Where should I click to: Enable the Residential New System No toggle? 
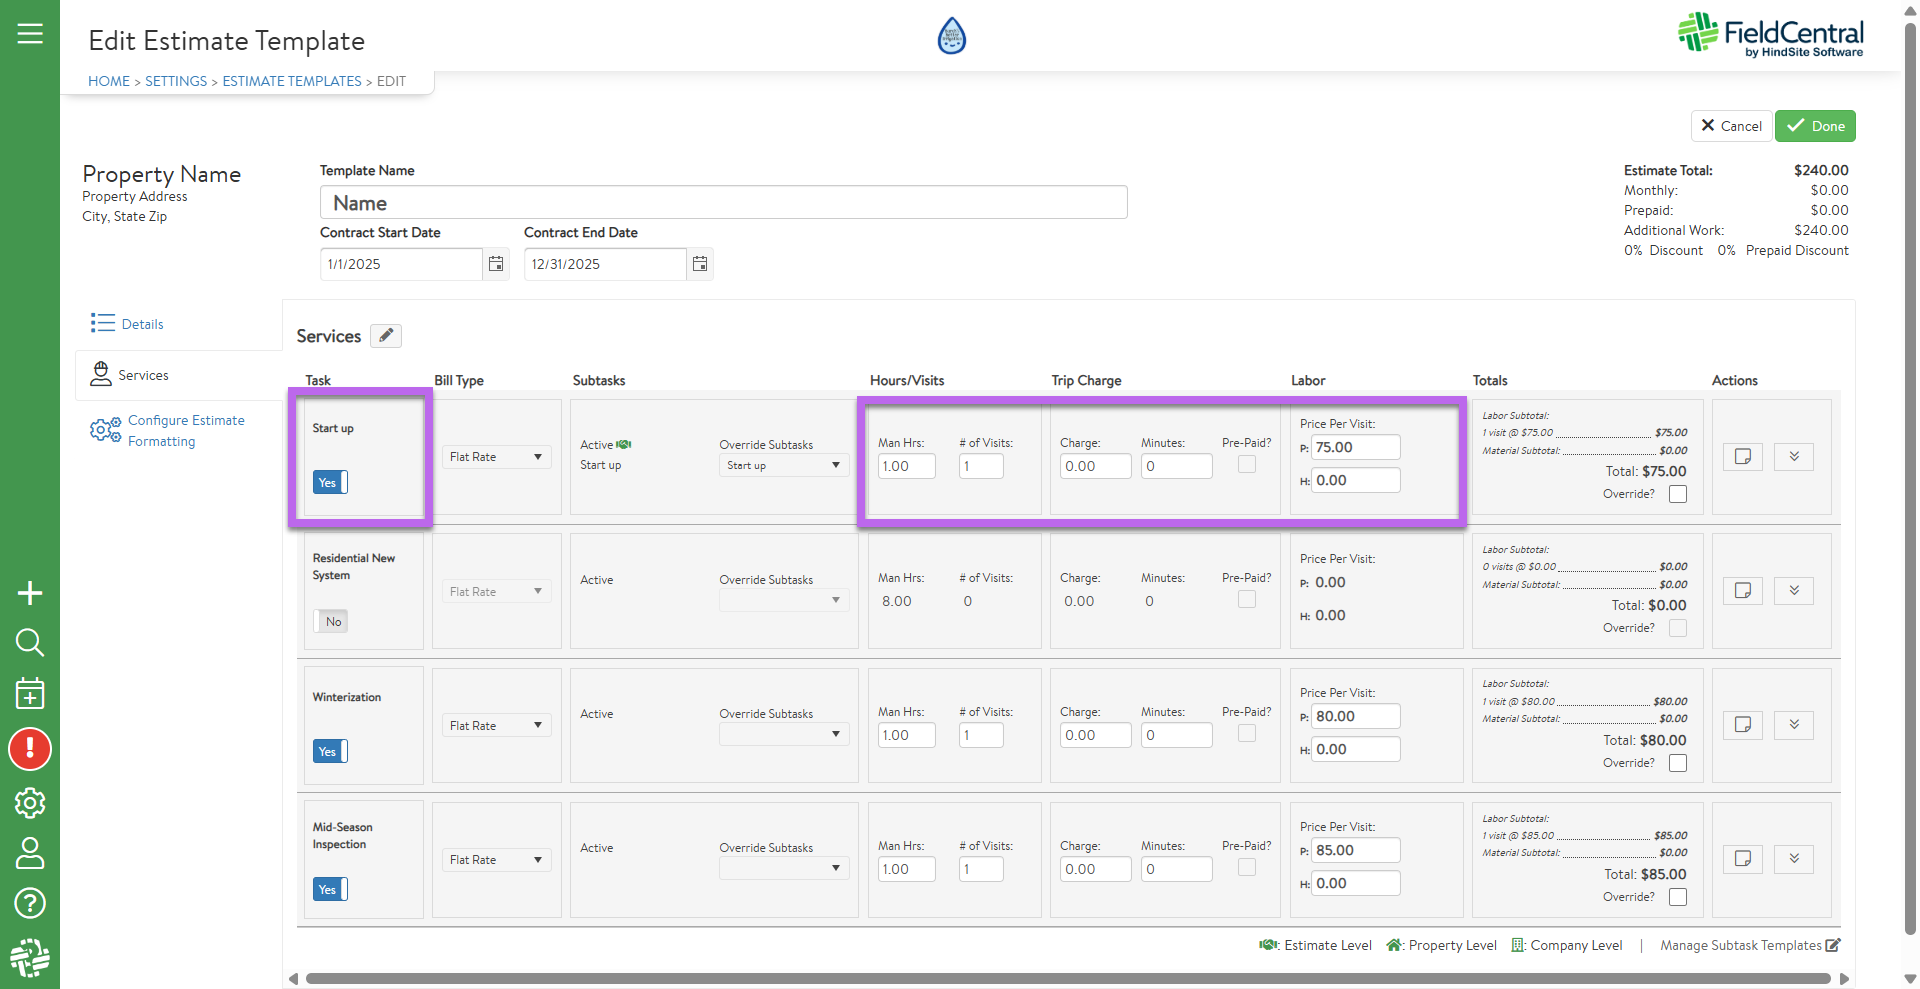point(330,622)
